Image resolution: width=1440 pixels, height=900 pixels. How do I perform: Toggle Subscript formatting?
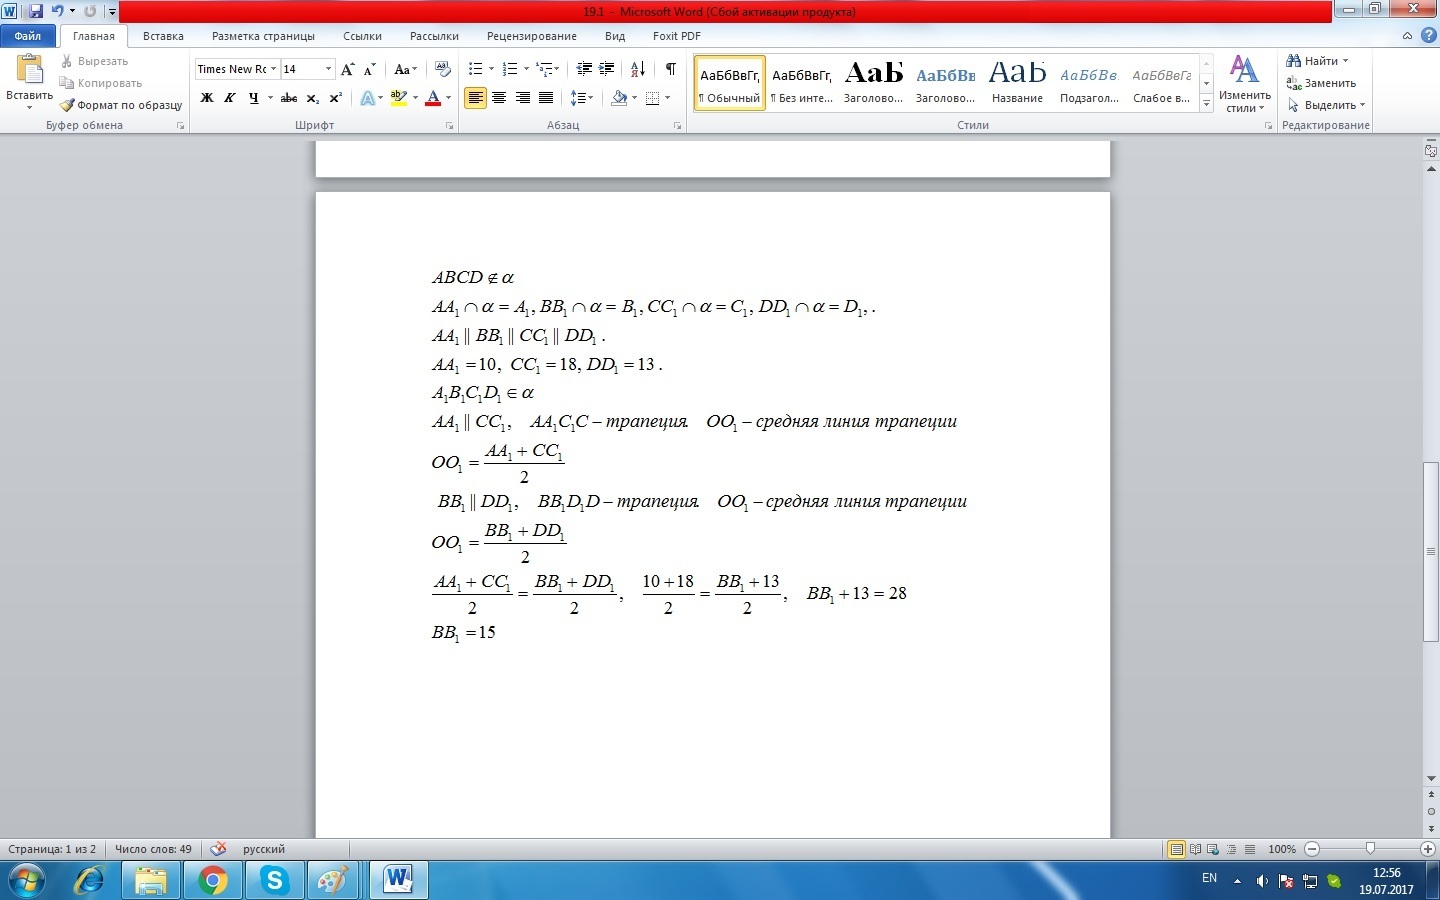313,98
